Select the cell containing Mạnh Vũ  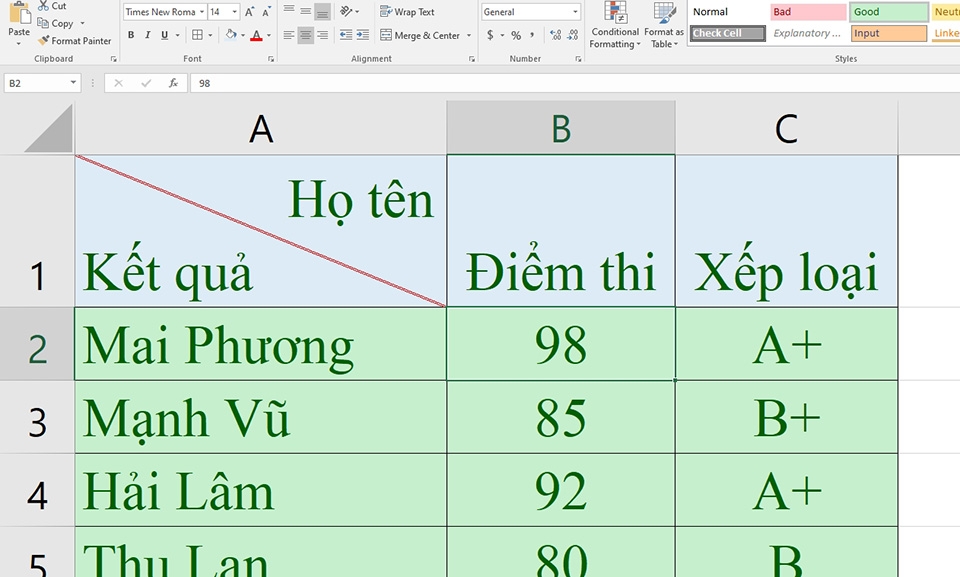(x=261, y=417)
